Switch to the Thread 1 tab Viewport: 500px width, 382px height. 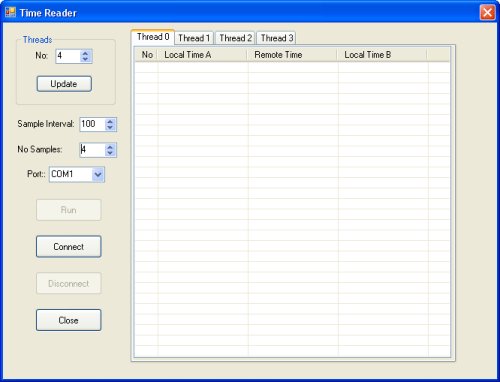[x=194, y=38]
